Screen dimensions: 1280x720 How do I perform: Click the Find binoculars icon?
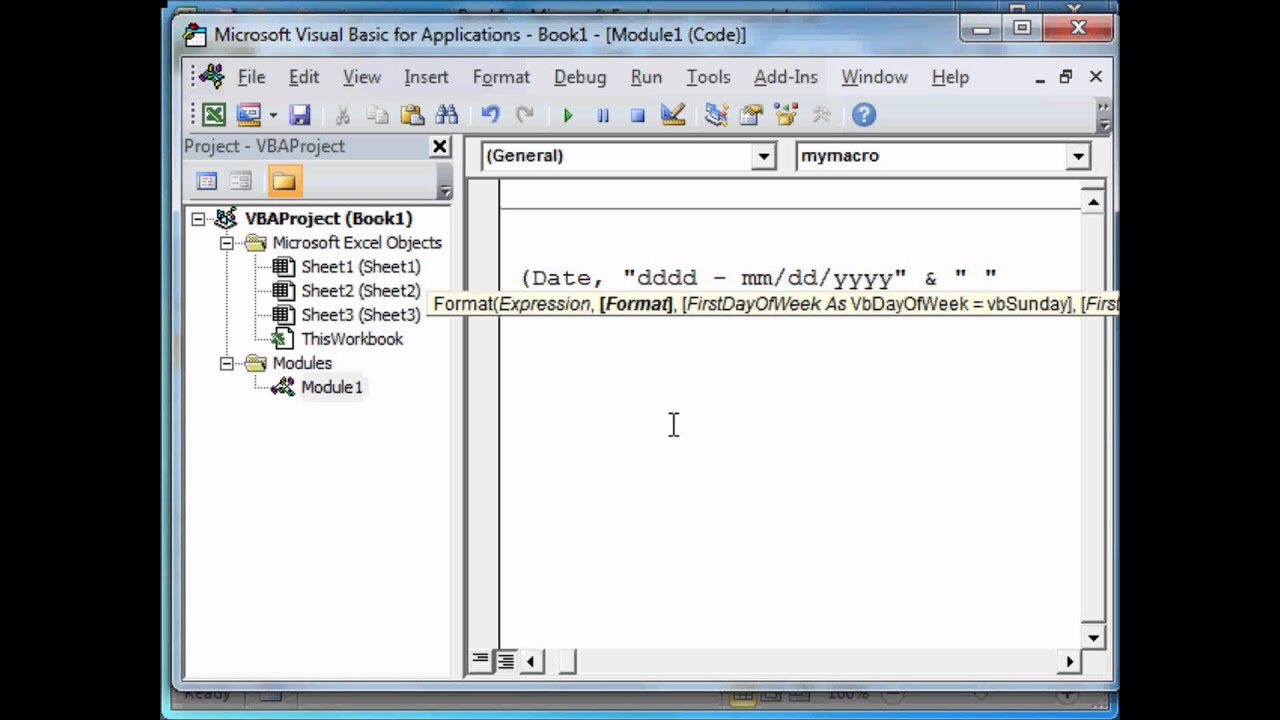pos(446,115)
